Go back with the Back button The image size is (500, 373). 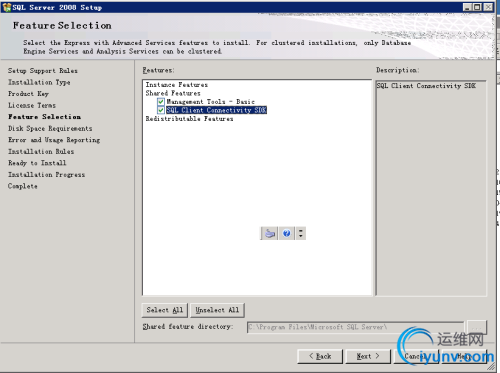point(320,356)
